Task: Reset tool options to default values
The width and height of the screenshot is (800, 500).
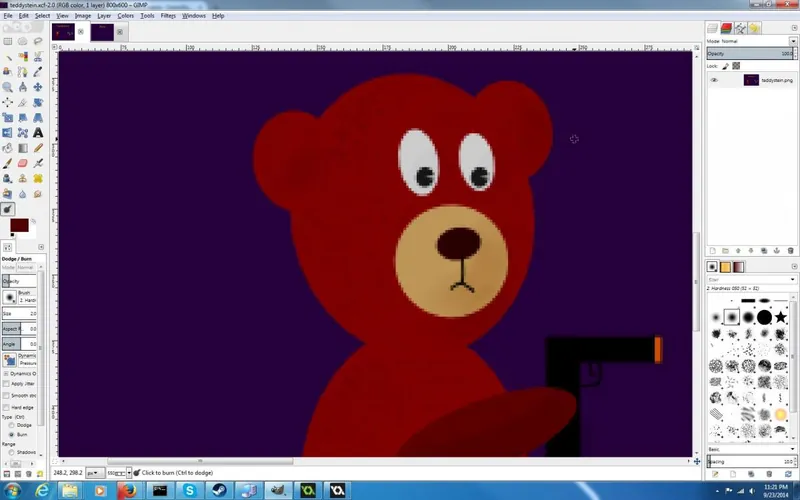Action: (x=40, y=474)
